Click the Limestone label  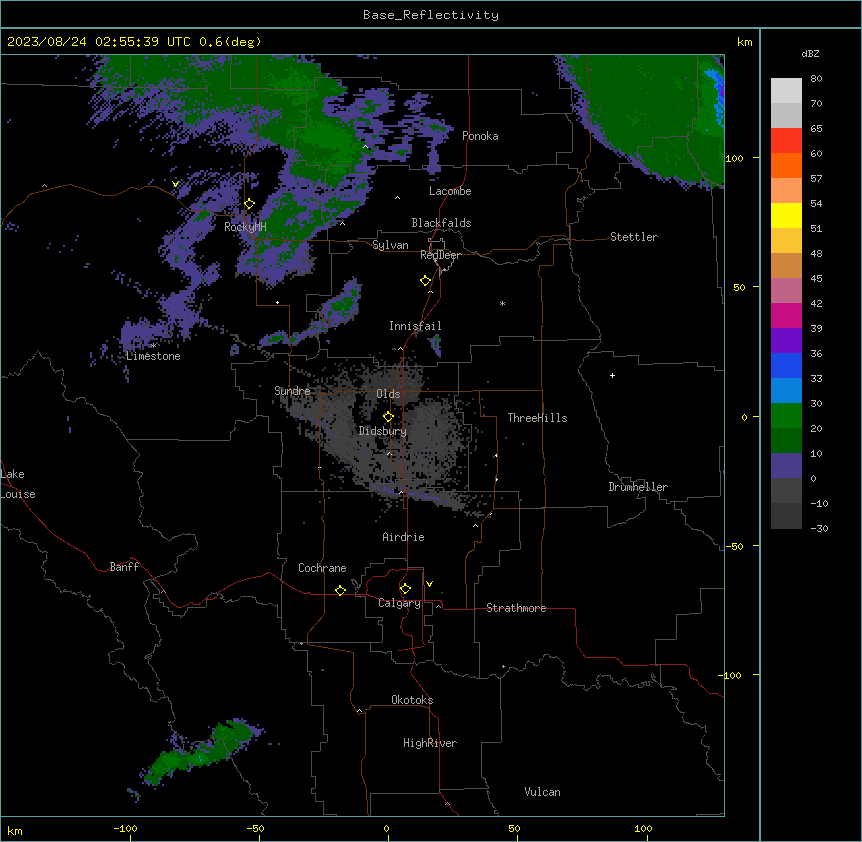153,356
